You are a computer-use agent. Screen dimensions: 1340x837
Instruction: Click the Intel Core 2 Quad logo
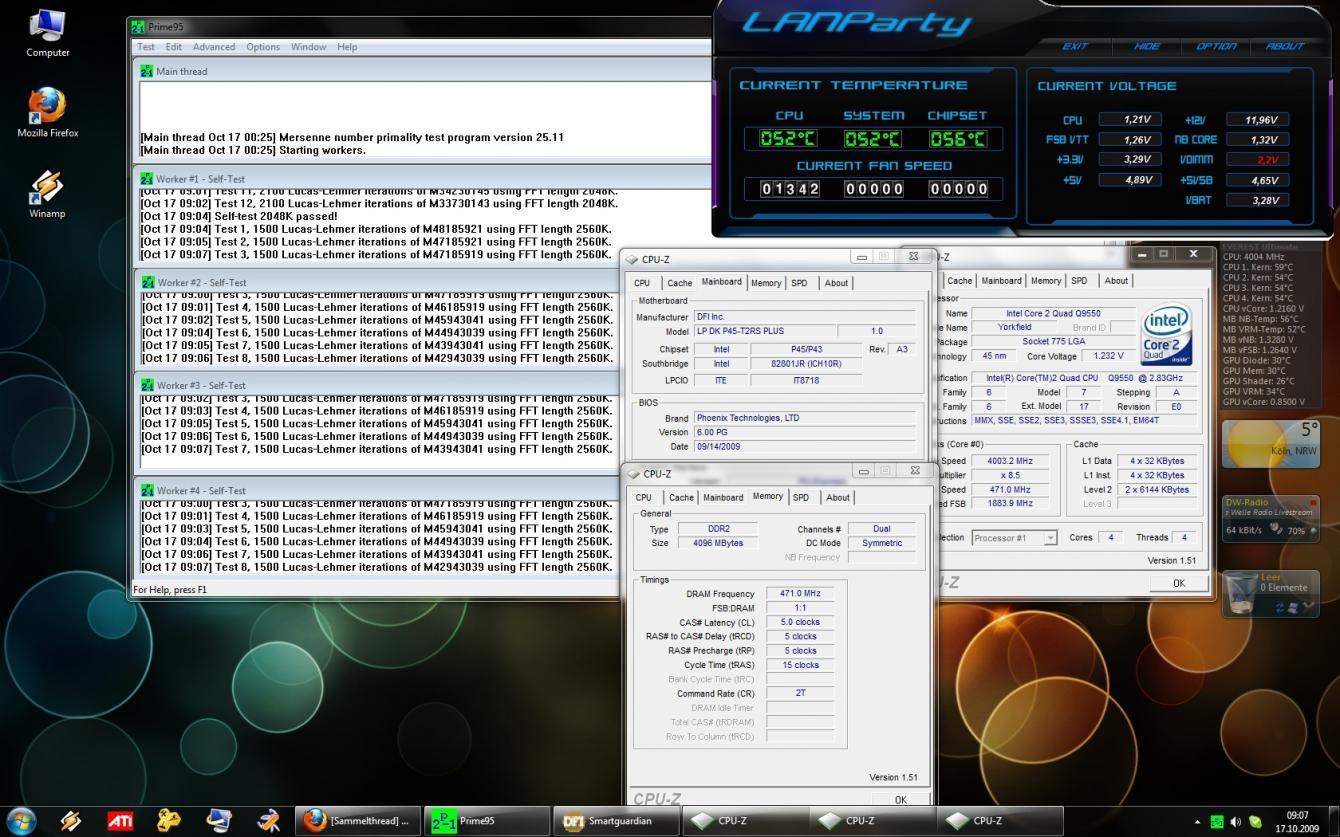coord(1167,335)
